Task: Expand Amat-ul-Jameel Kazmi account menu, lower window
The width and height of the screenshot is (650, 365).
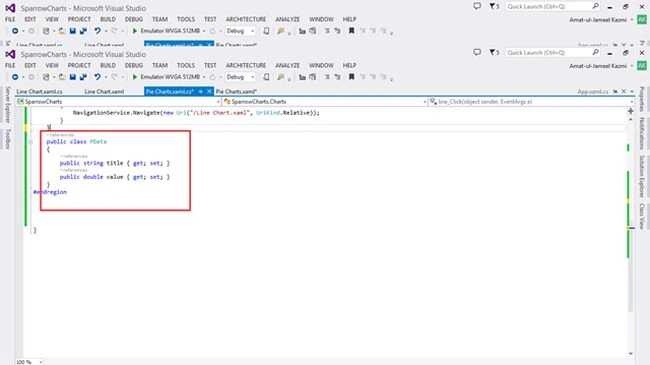Action: tap(632, 66)
